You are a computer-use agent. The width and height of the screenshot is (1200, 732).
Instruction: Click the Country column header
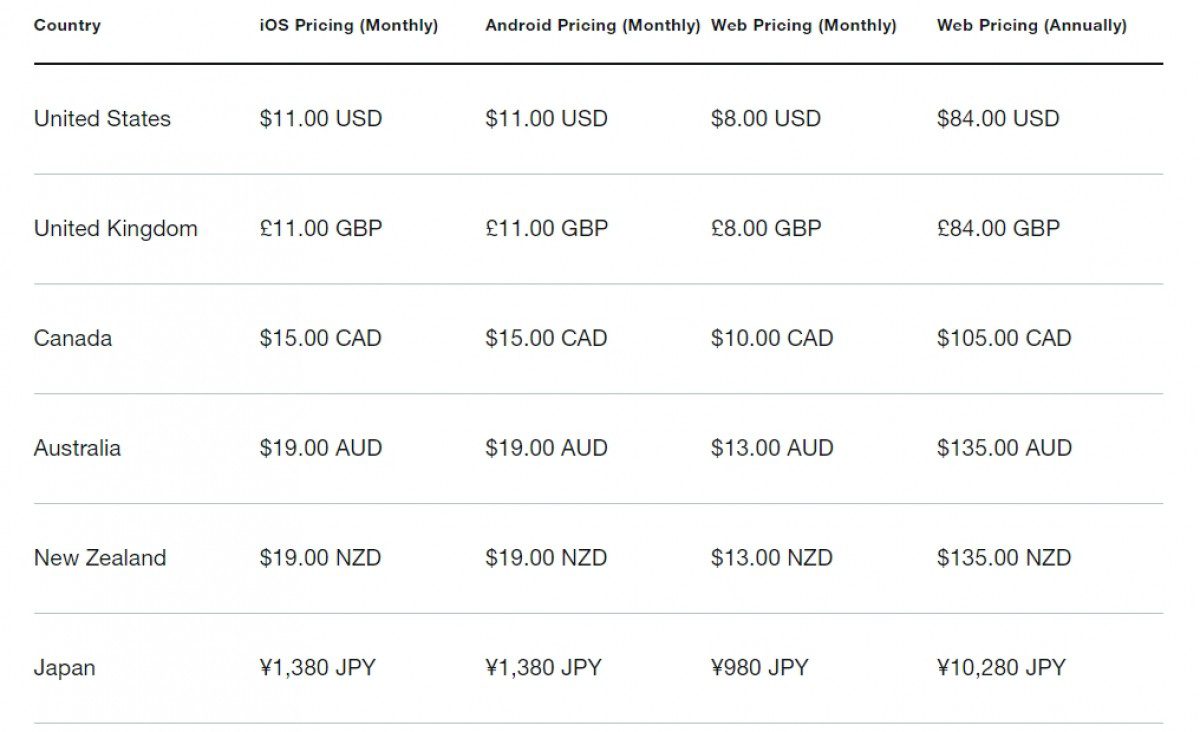click(67, 26)
